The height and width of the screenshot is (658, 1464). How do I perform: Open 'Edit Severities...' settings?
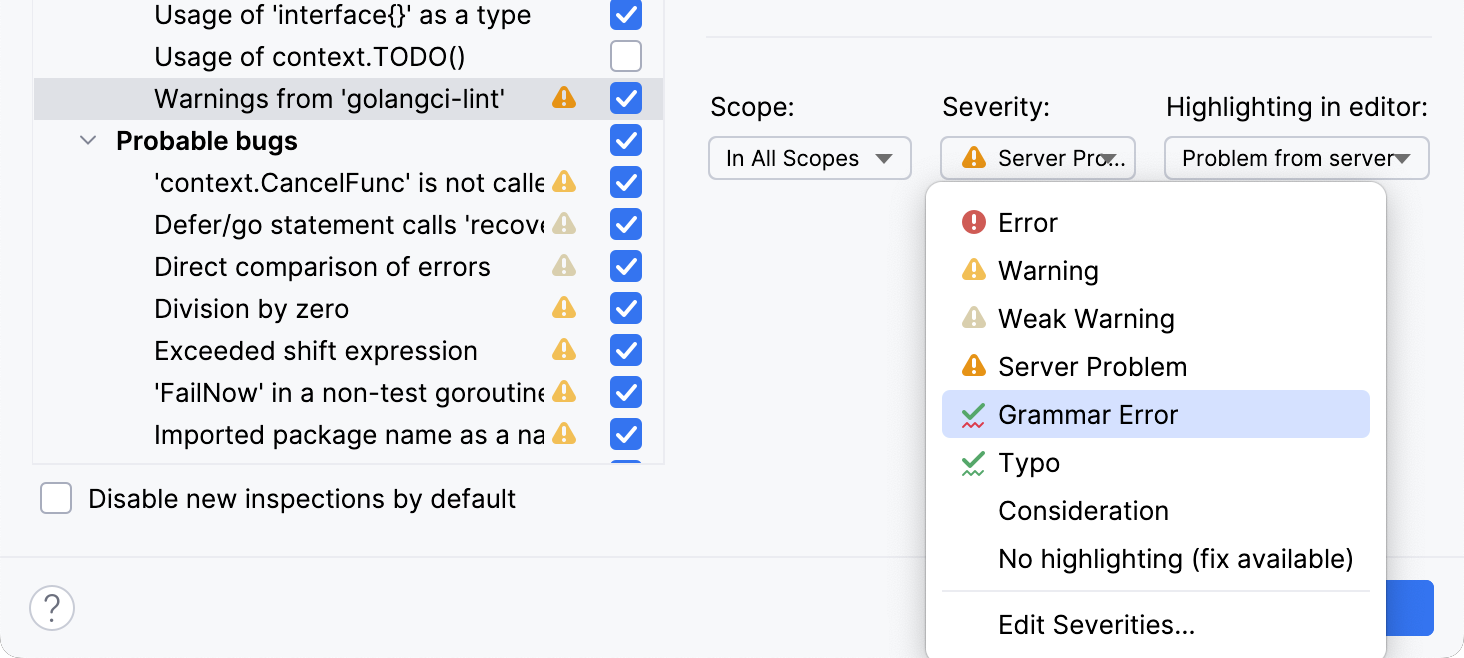point(1096,624)
